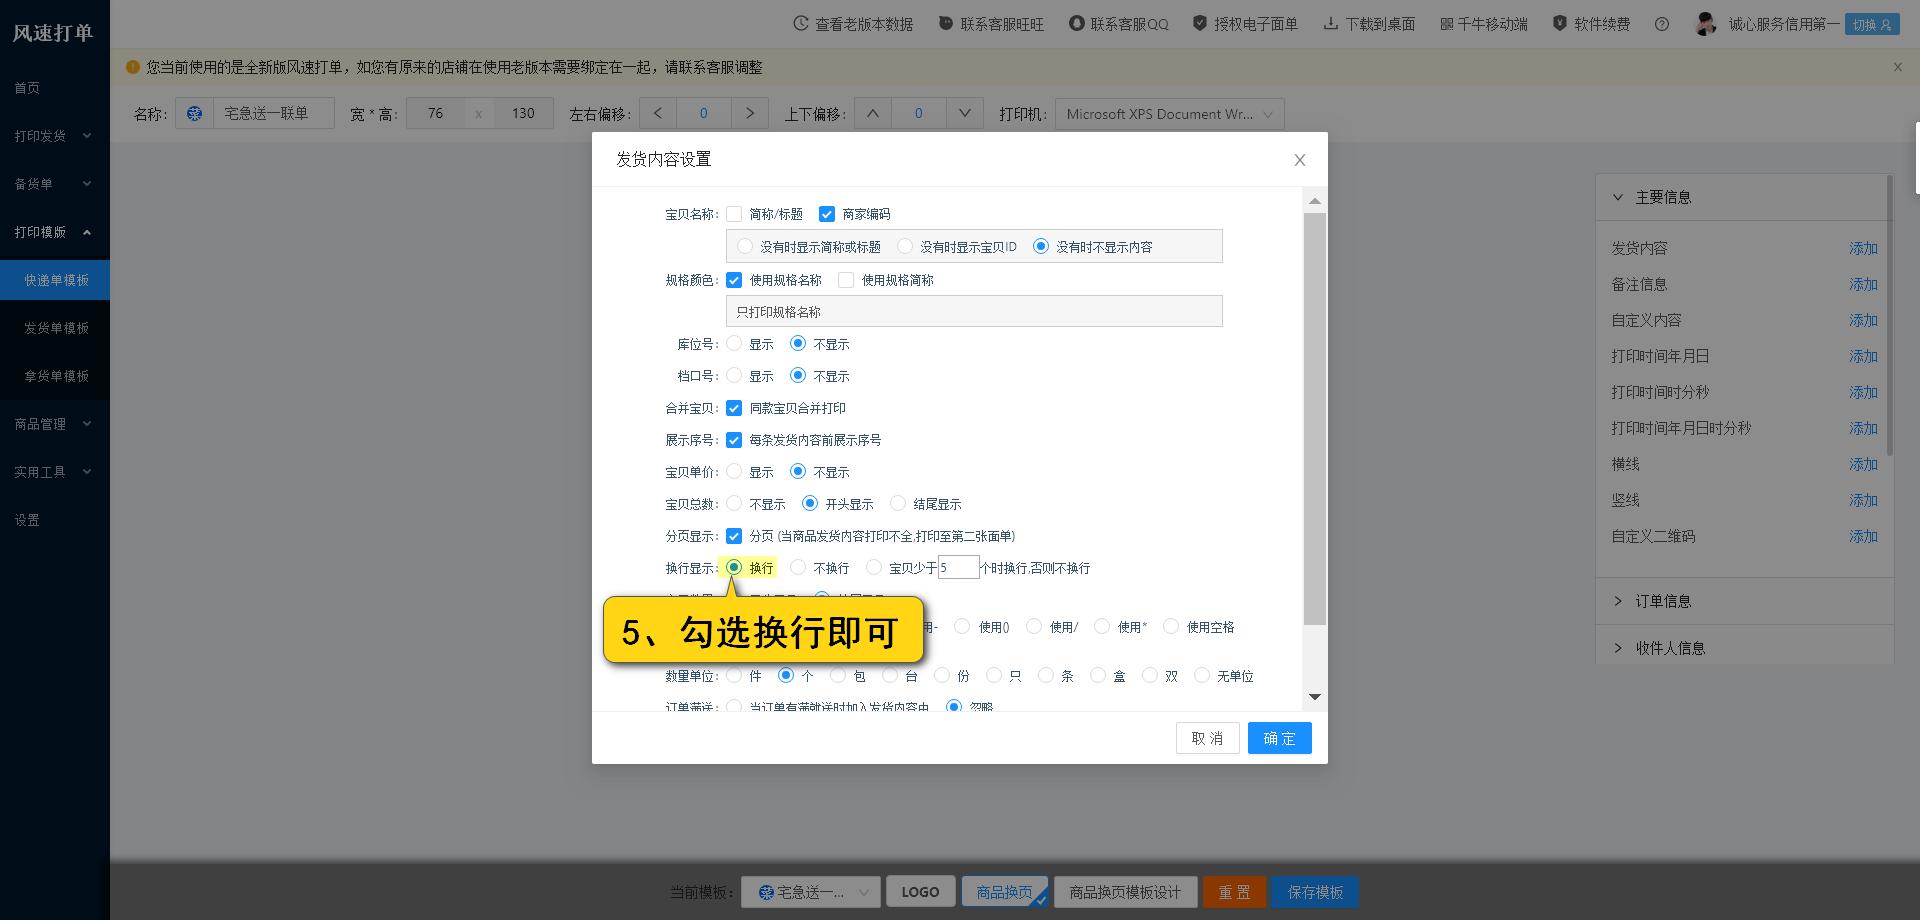Select the 不换行 radio option
This screenshot has width=1920, height=920.
(x=798, y=567)
